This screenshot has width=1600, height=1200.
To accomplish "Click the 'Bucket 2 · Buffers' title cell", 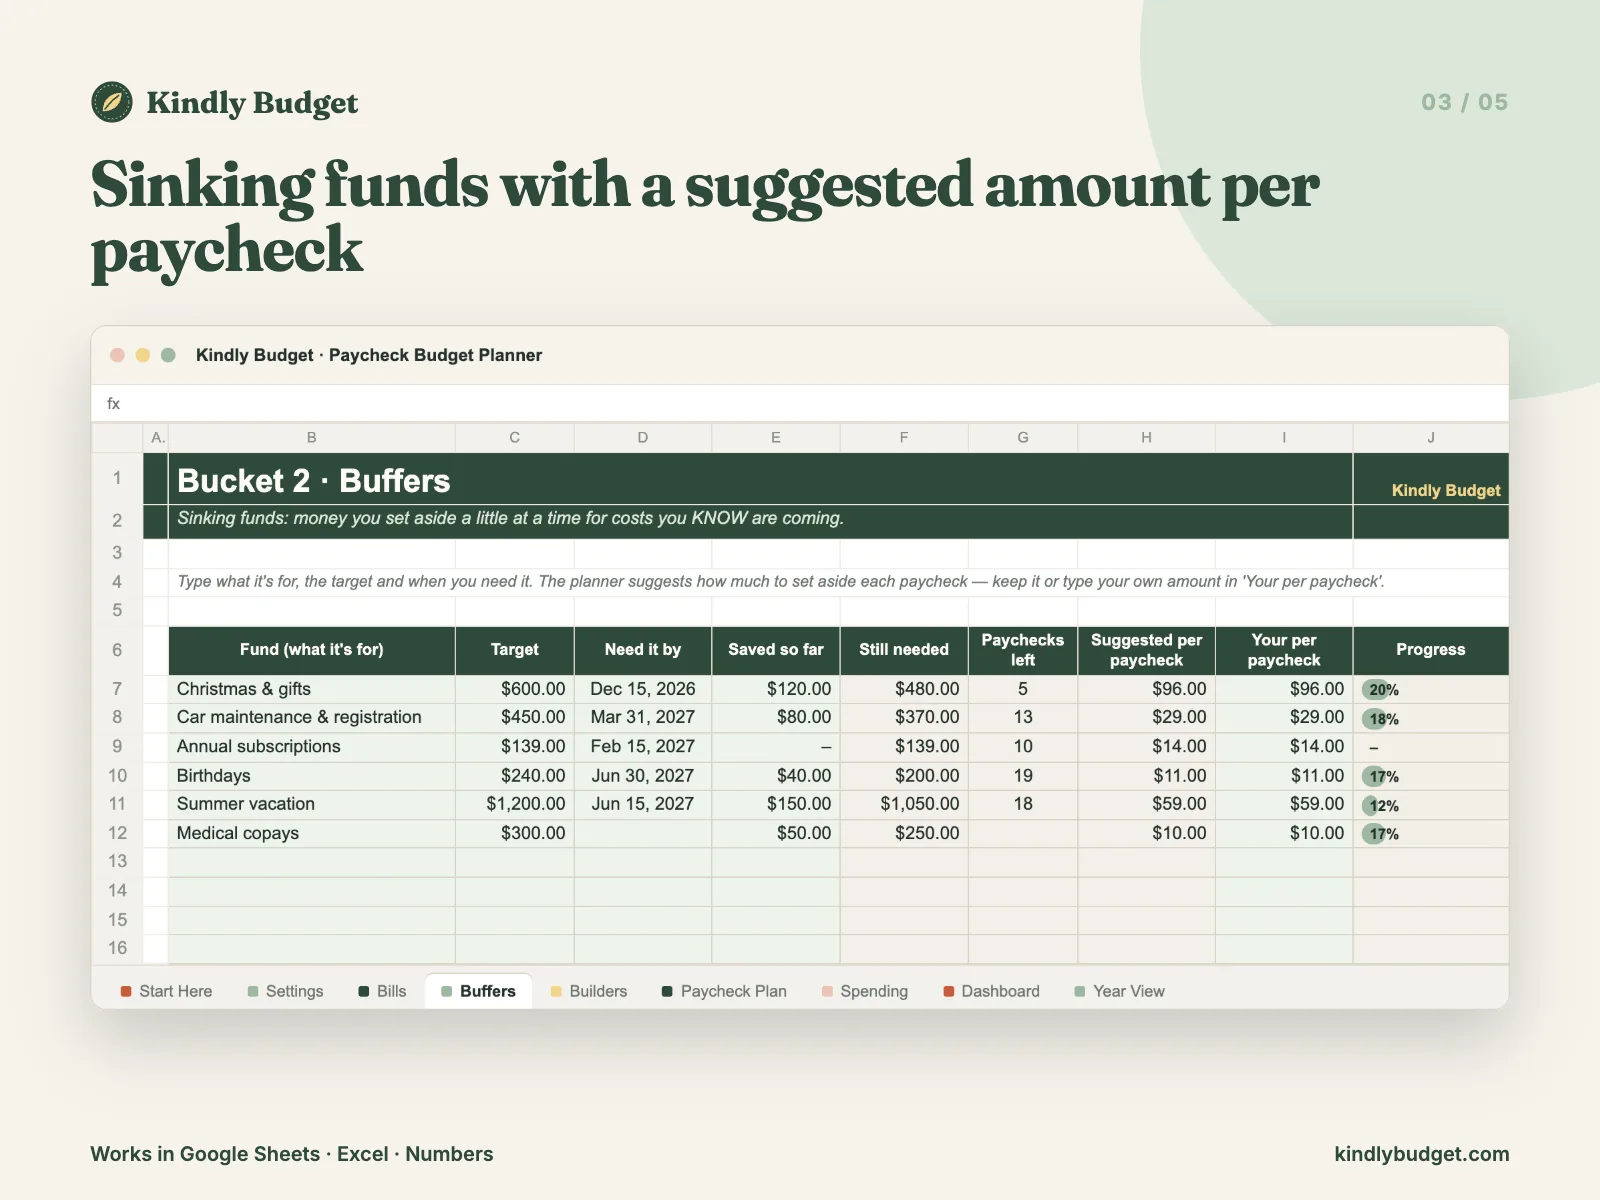I will point(760,480).
